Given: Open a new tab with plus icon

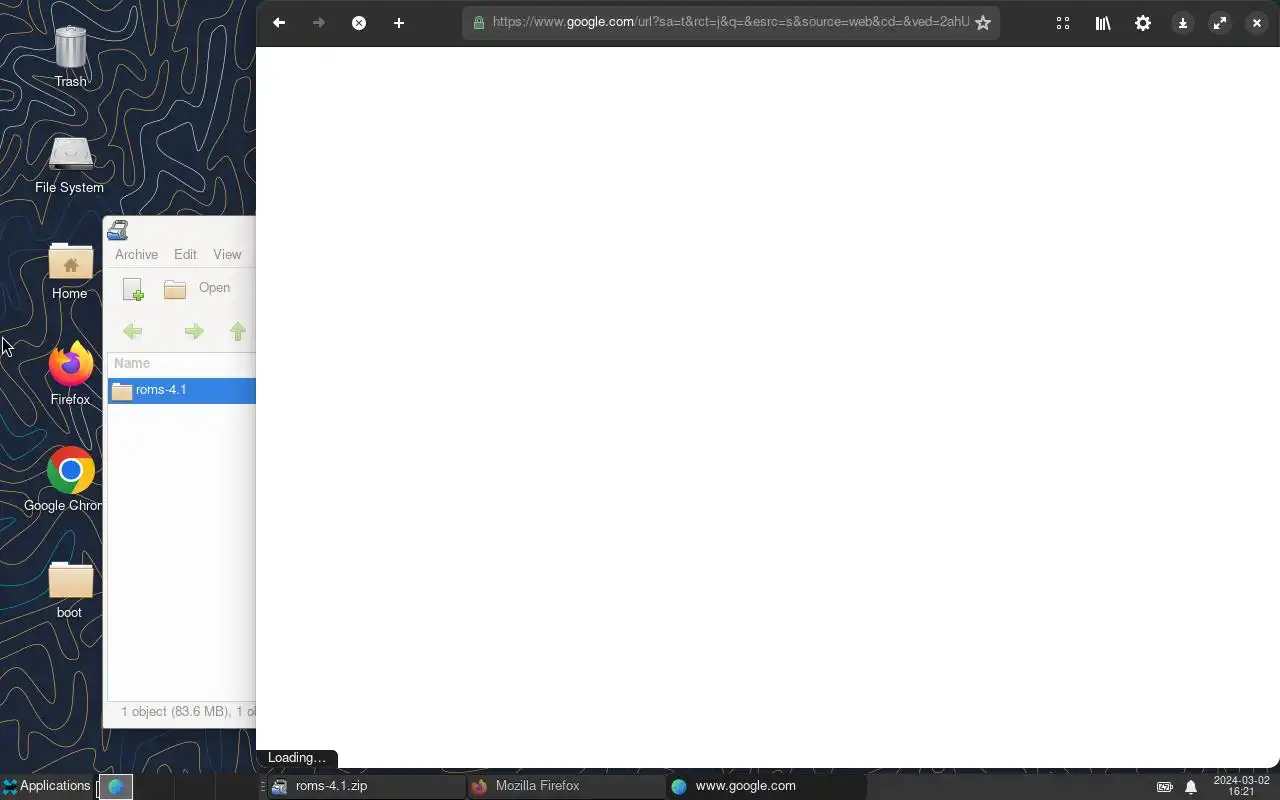Looking at the screenshot, I should point(399,23).
